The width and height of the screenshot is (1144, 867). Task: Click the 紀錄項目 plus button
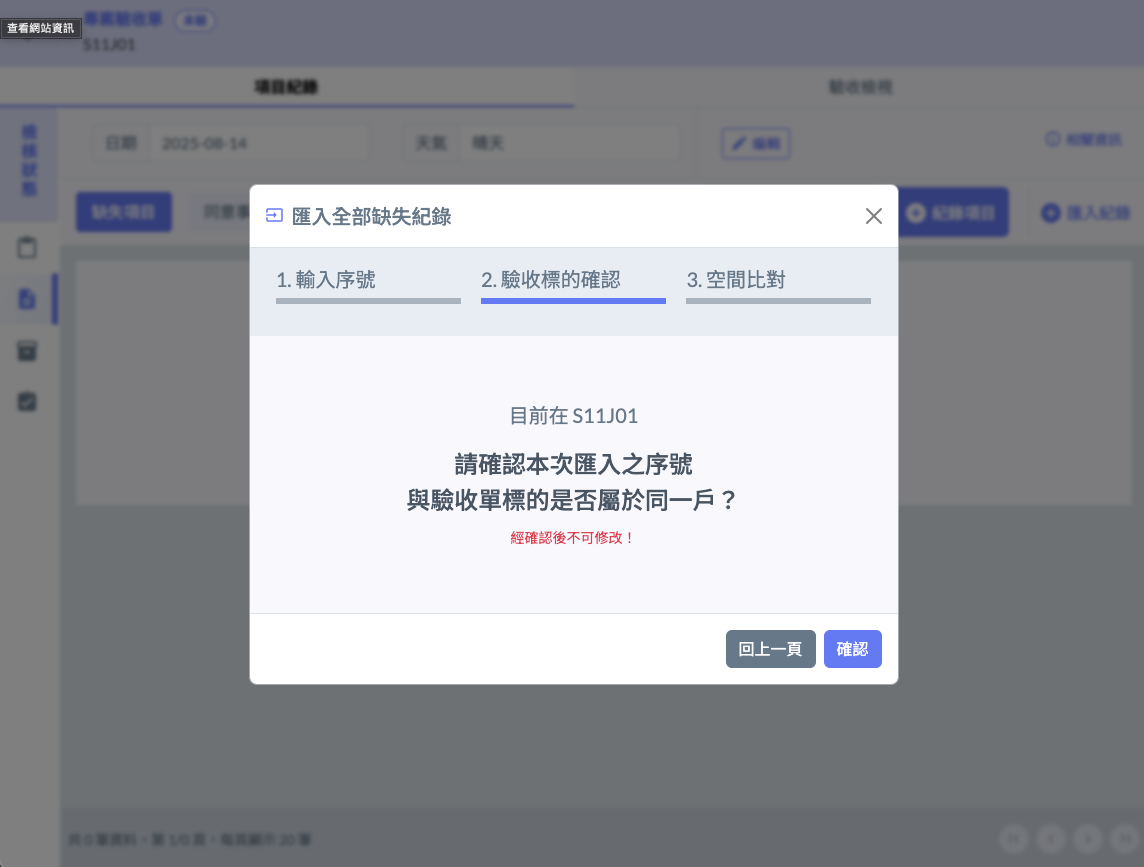pos(953,213)
